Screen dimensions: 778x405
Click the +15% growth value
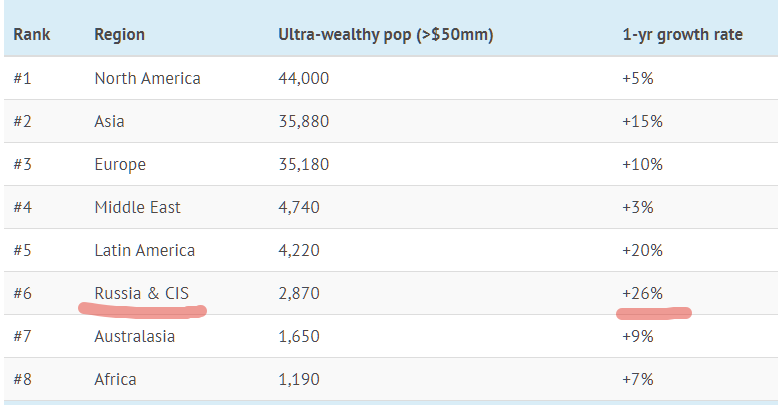pos(642,121)
